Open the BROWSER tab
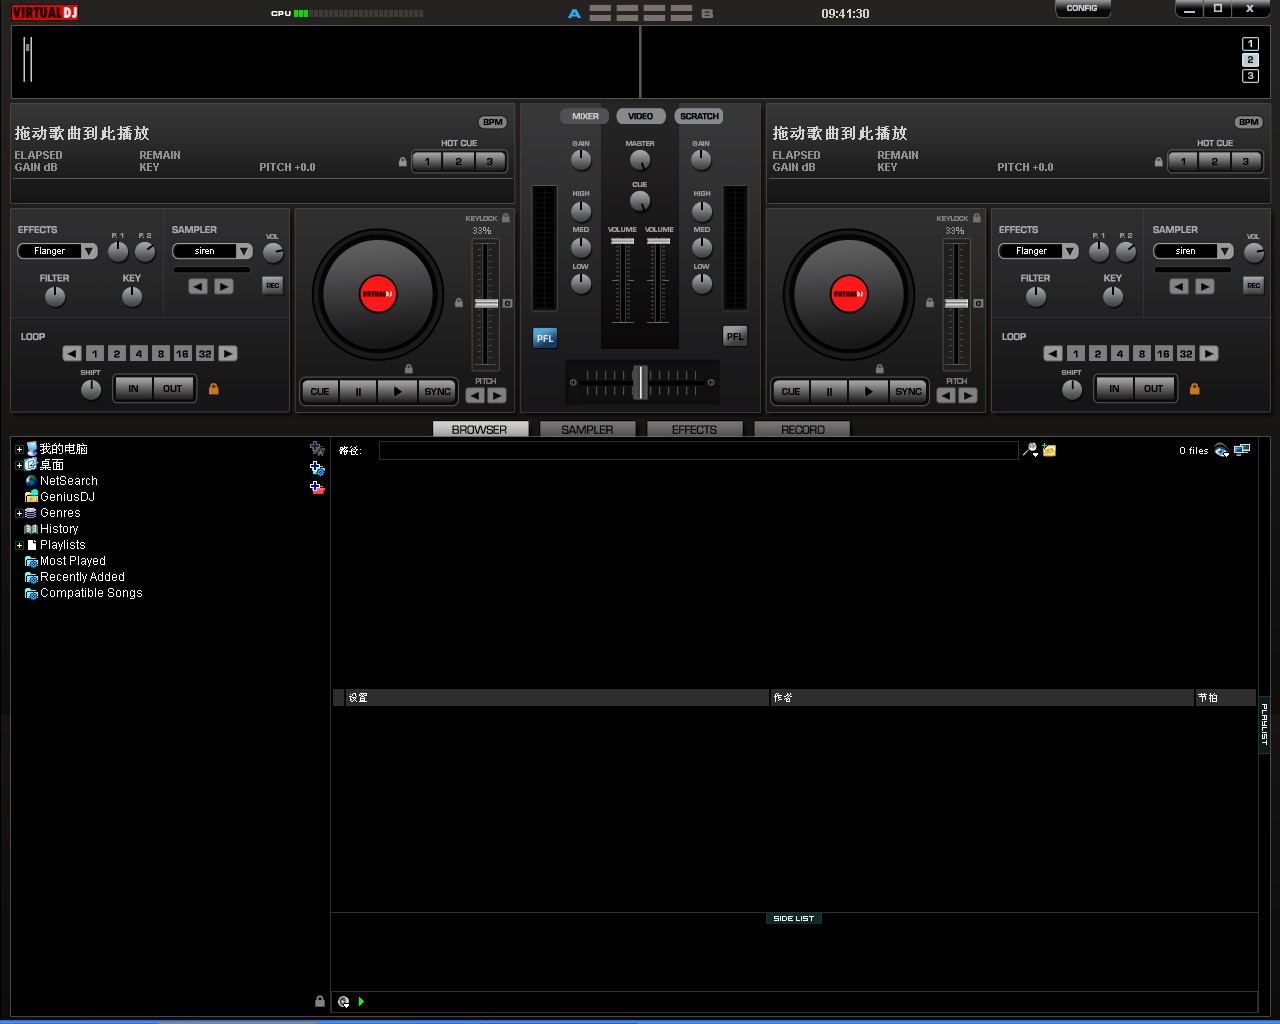The width and height of the screenshot is (1280, 1024). 479,429
